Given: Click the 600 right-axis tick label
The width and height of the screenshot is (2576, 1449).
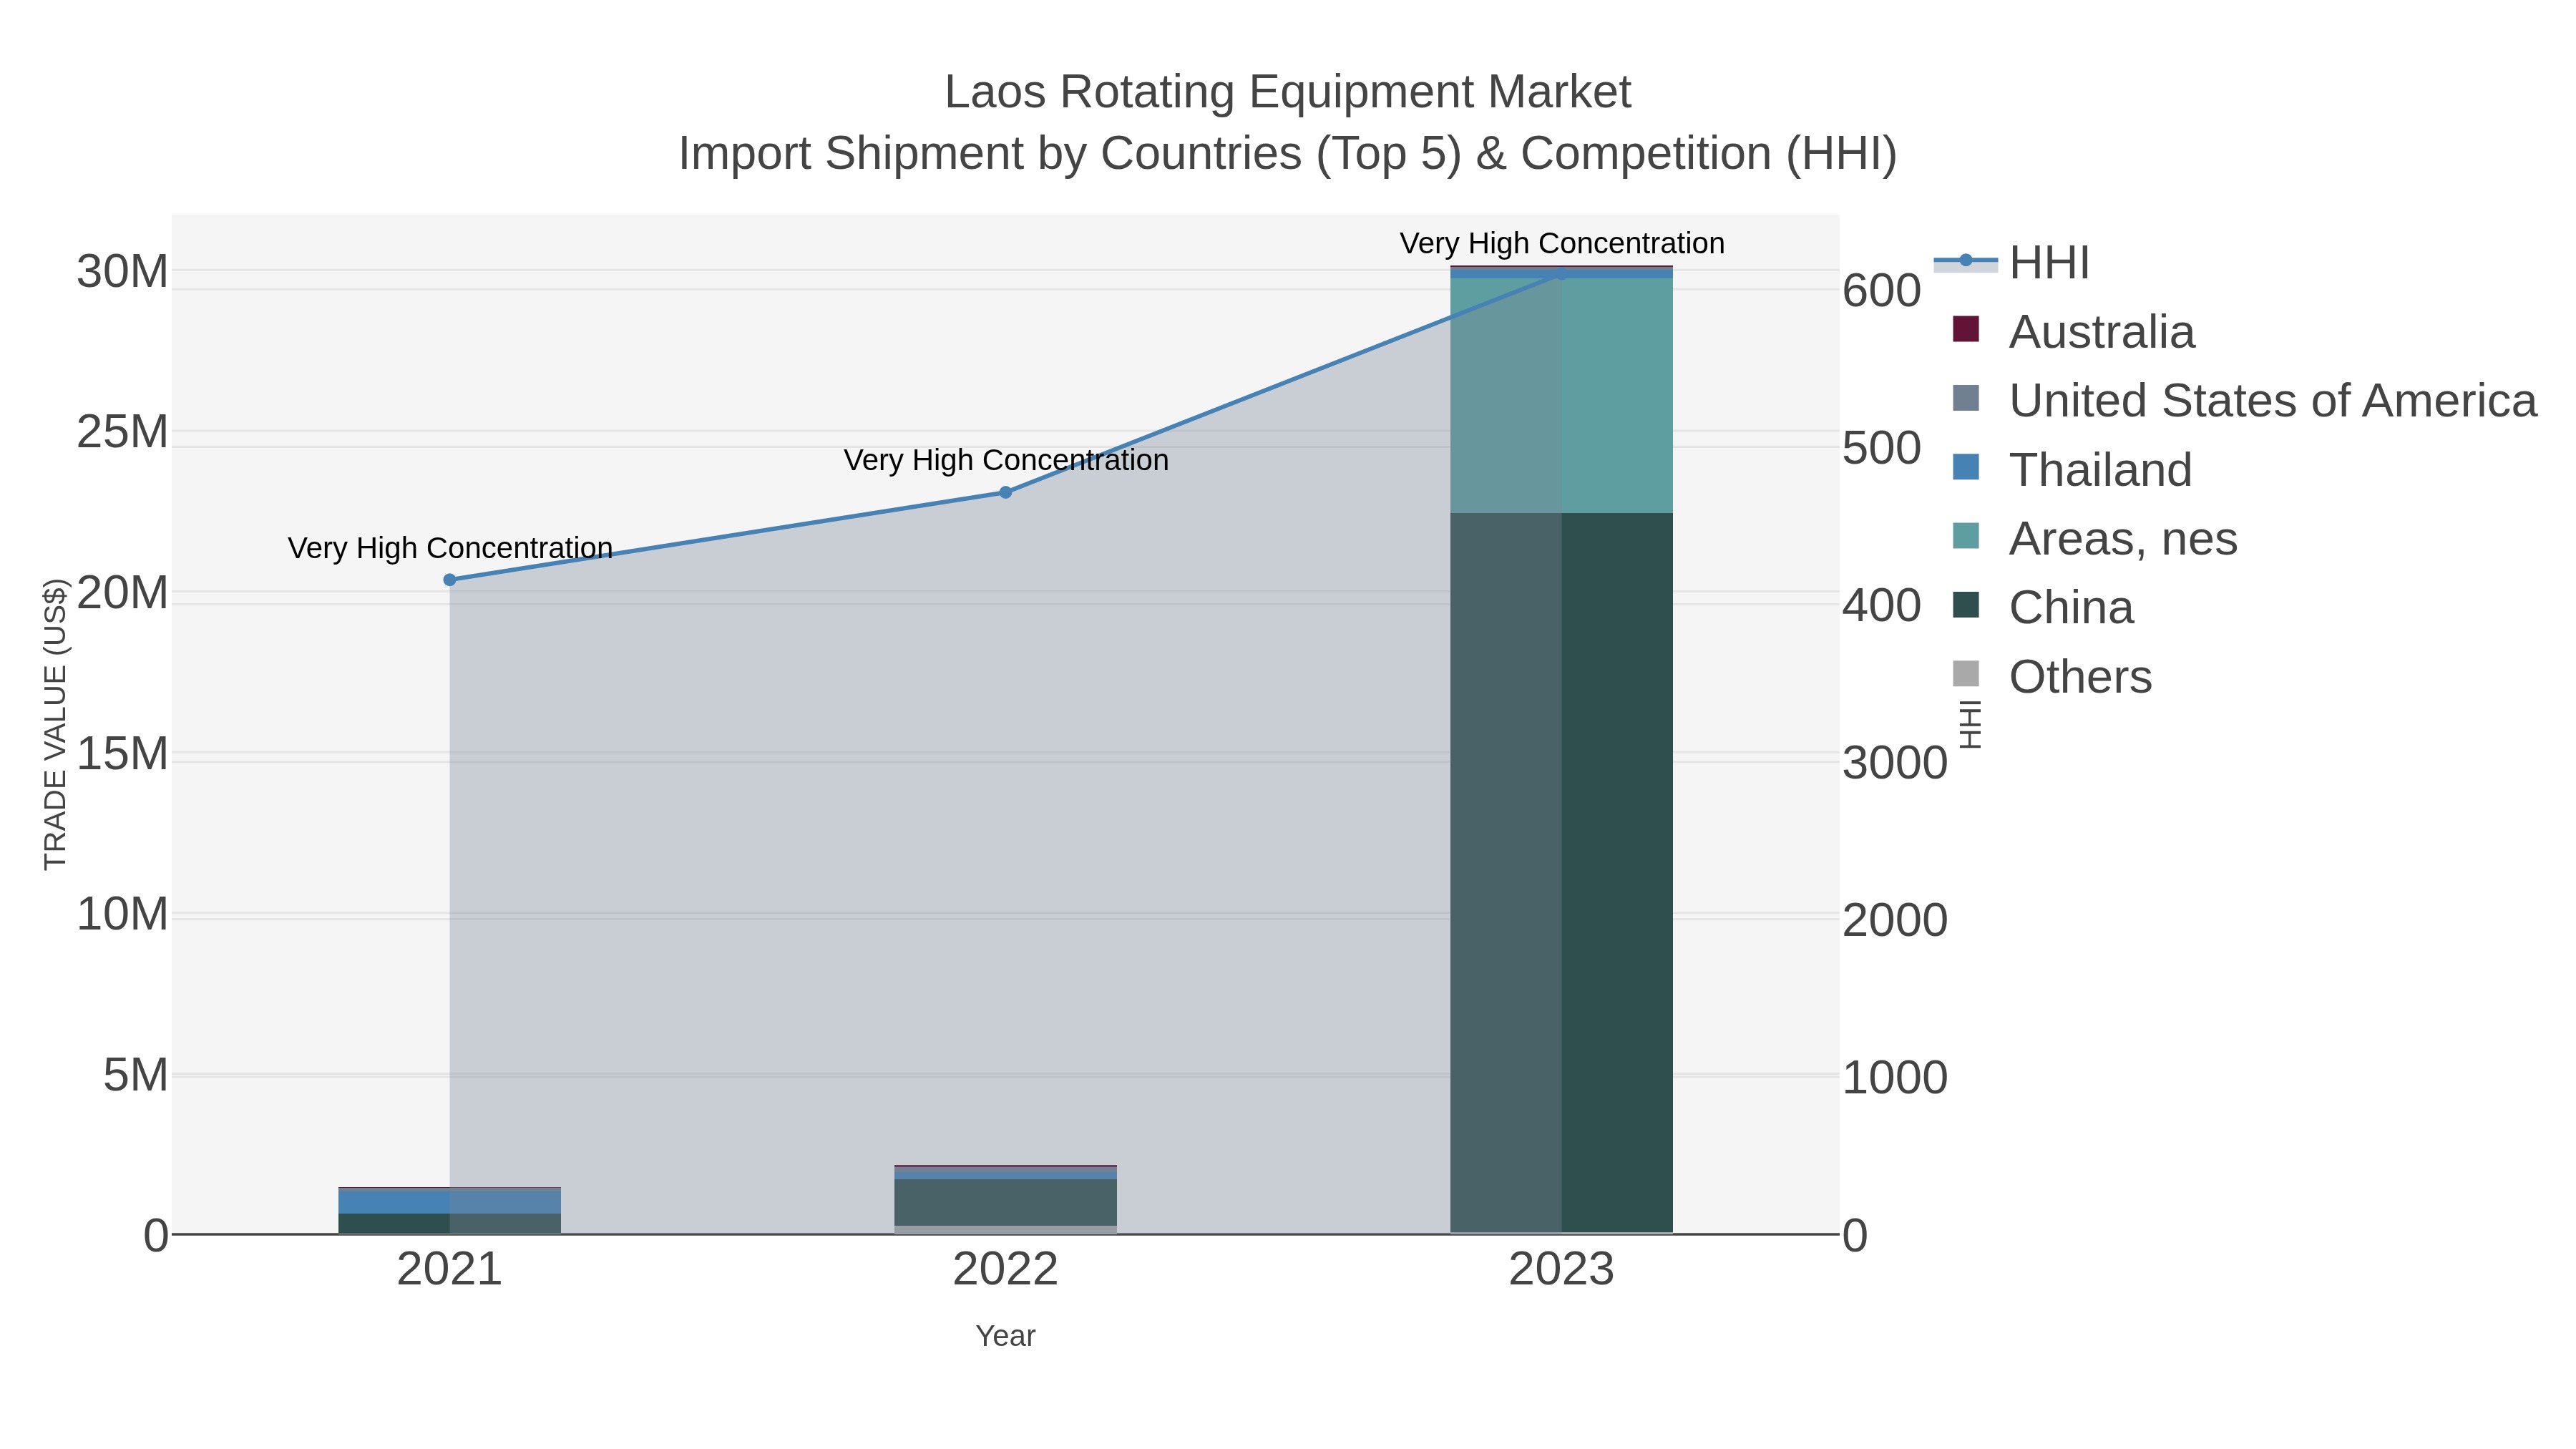Looking at the screenshot, I should (1882, 291).
